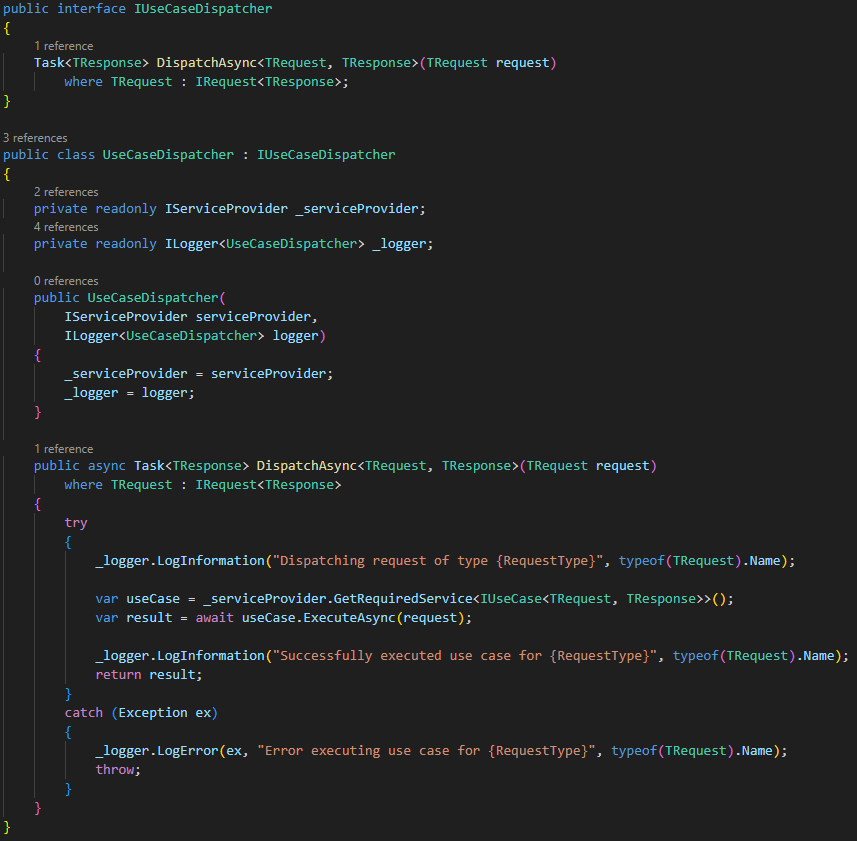The image size is (857, 841).
Task: Click 'IUseCaseDispatcher' after the colon in class declaration
Action: pyautogui.click(x=326, y=155)
